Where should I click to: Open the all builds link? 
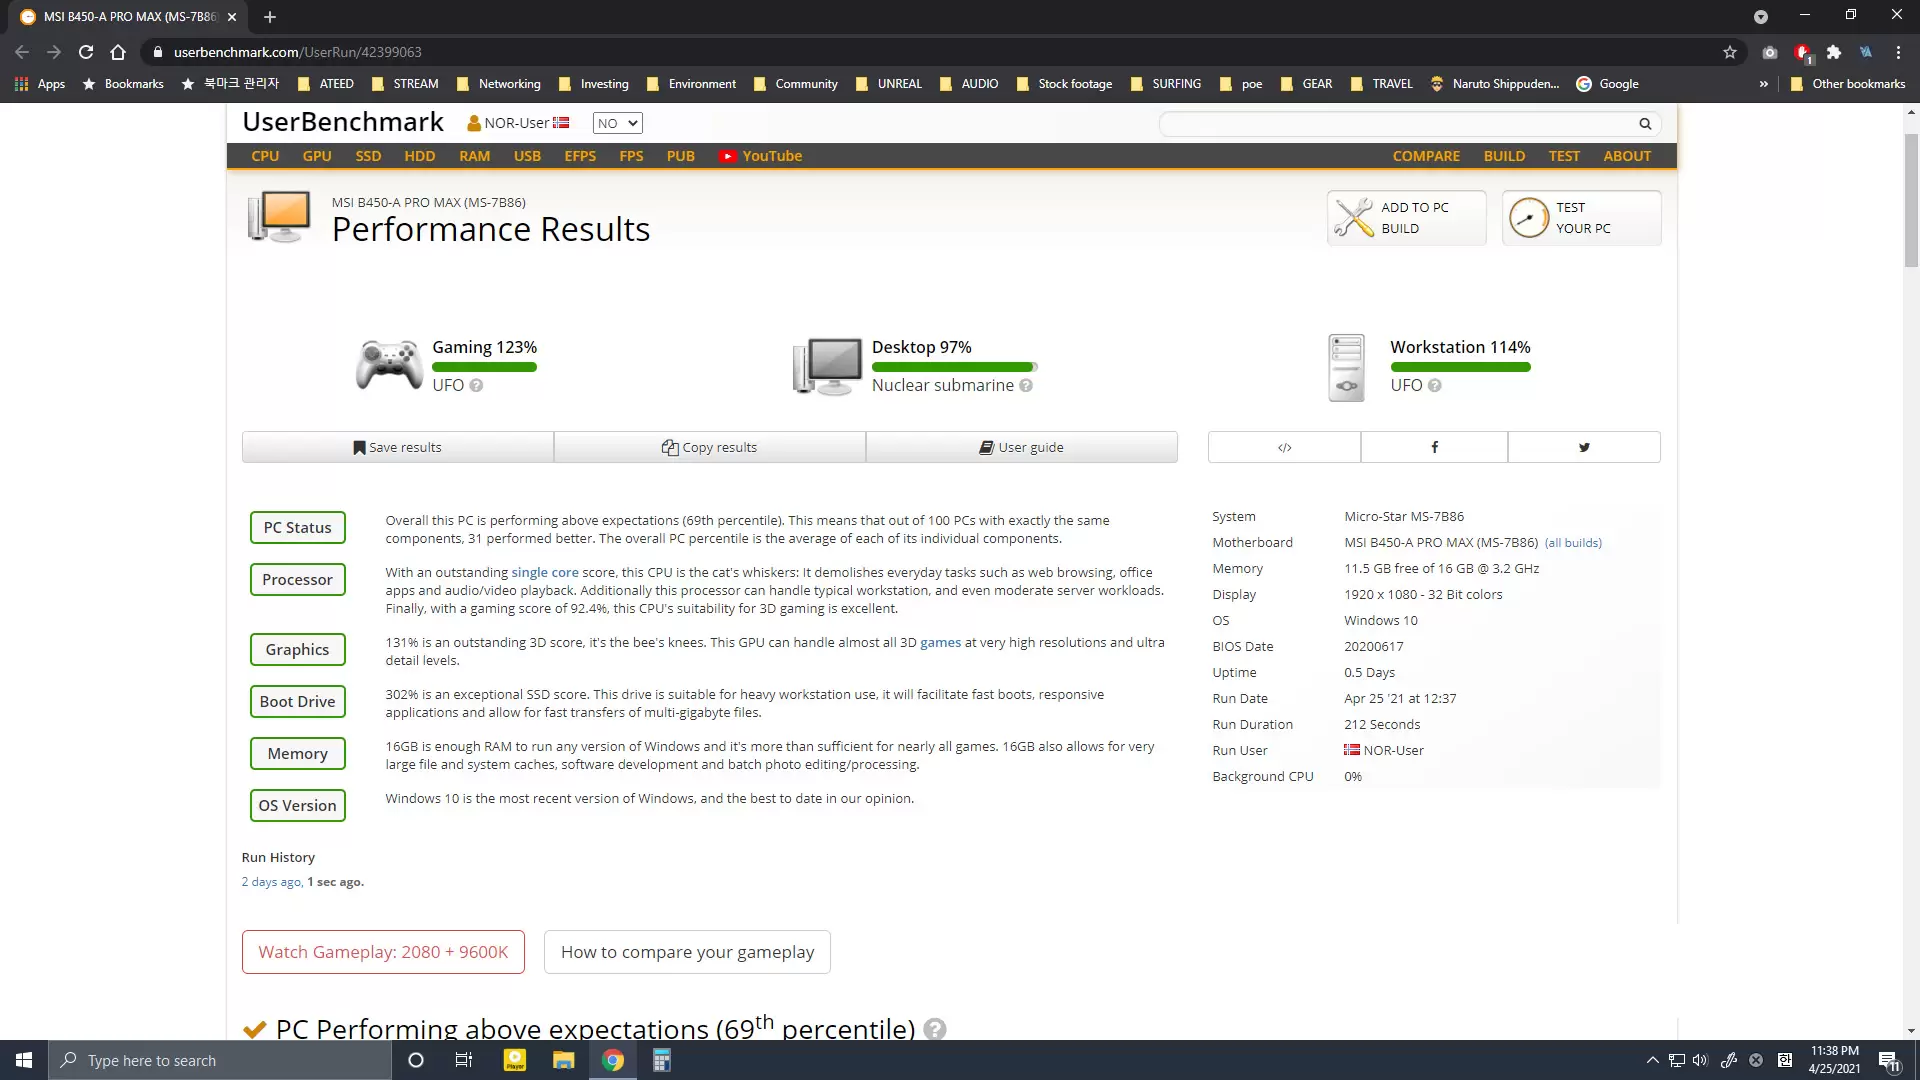pyautogui.click(x=1573, y=543)
